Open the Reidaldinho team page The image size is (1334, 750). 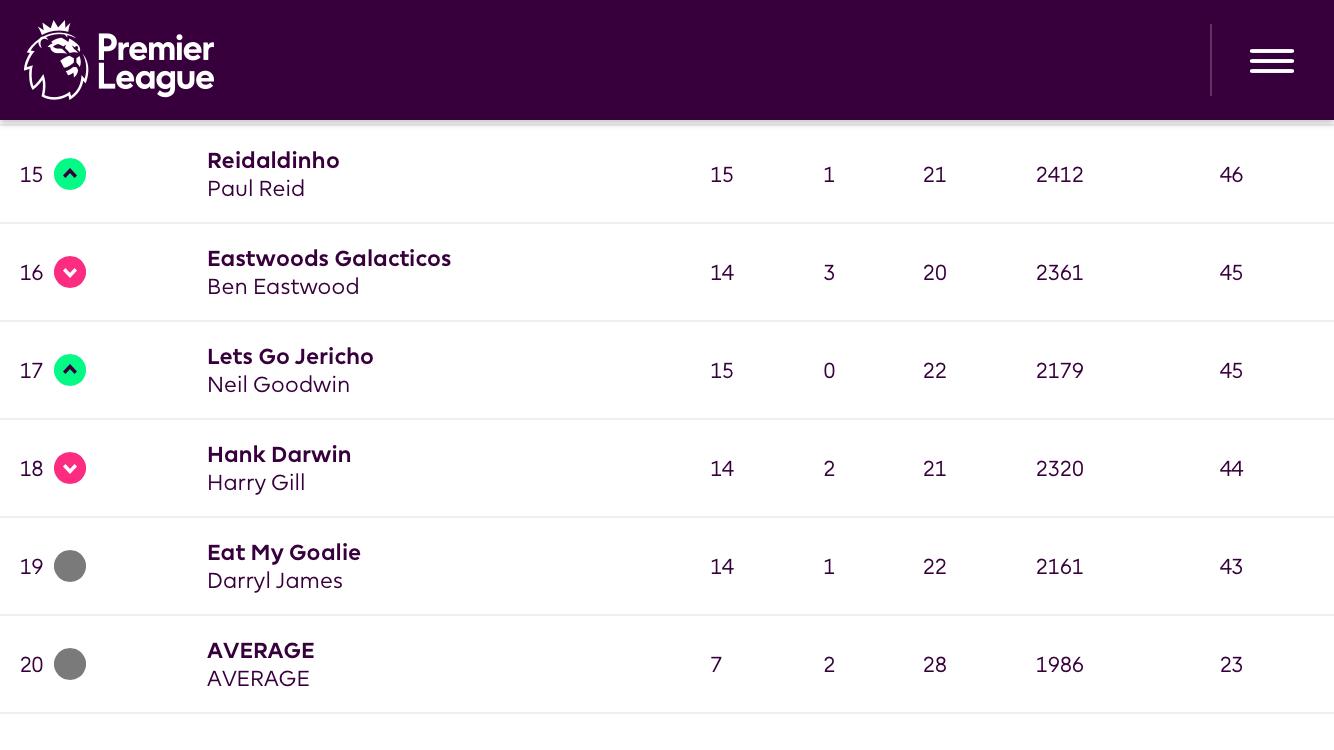tap(273, 160)
